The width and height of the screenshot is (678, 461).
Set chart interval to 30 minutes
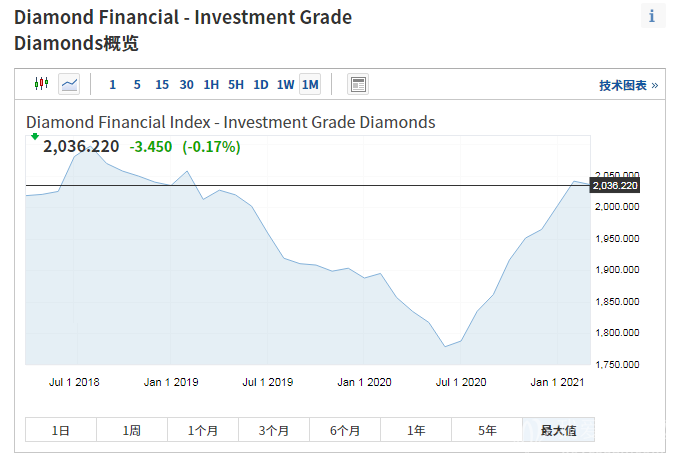coord(187,85)
